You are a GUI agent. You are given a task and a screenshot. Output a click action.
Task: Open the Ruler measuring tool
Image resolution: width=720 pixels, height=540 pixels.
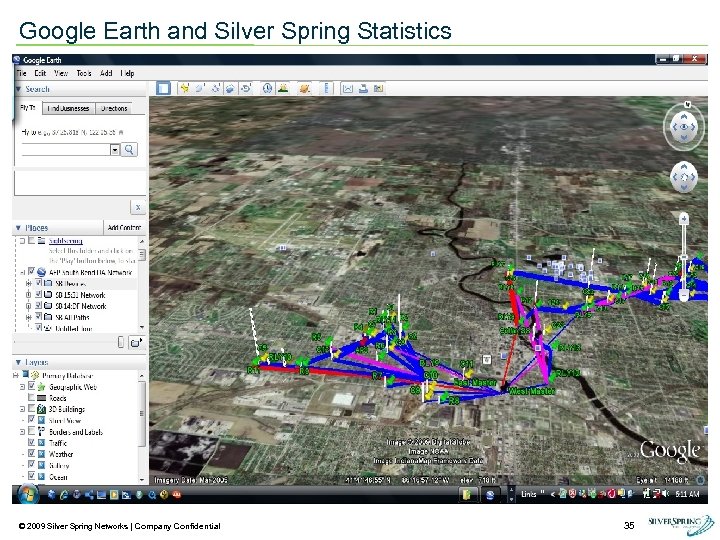coord(326,88)
